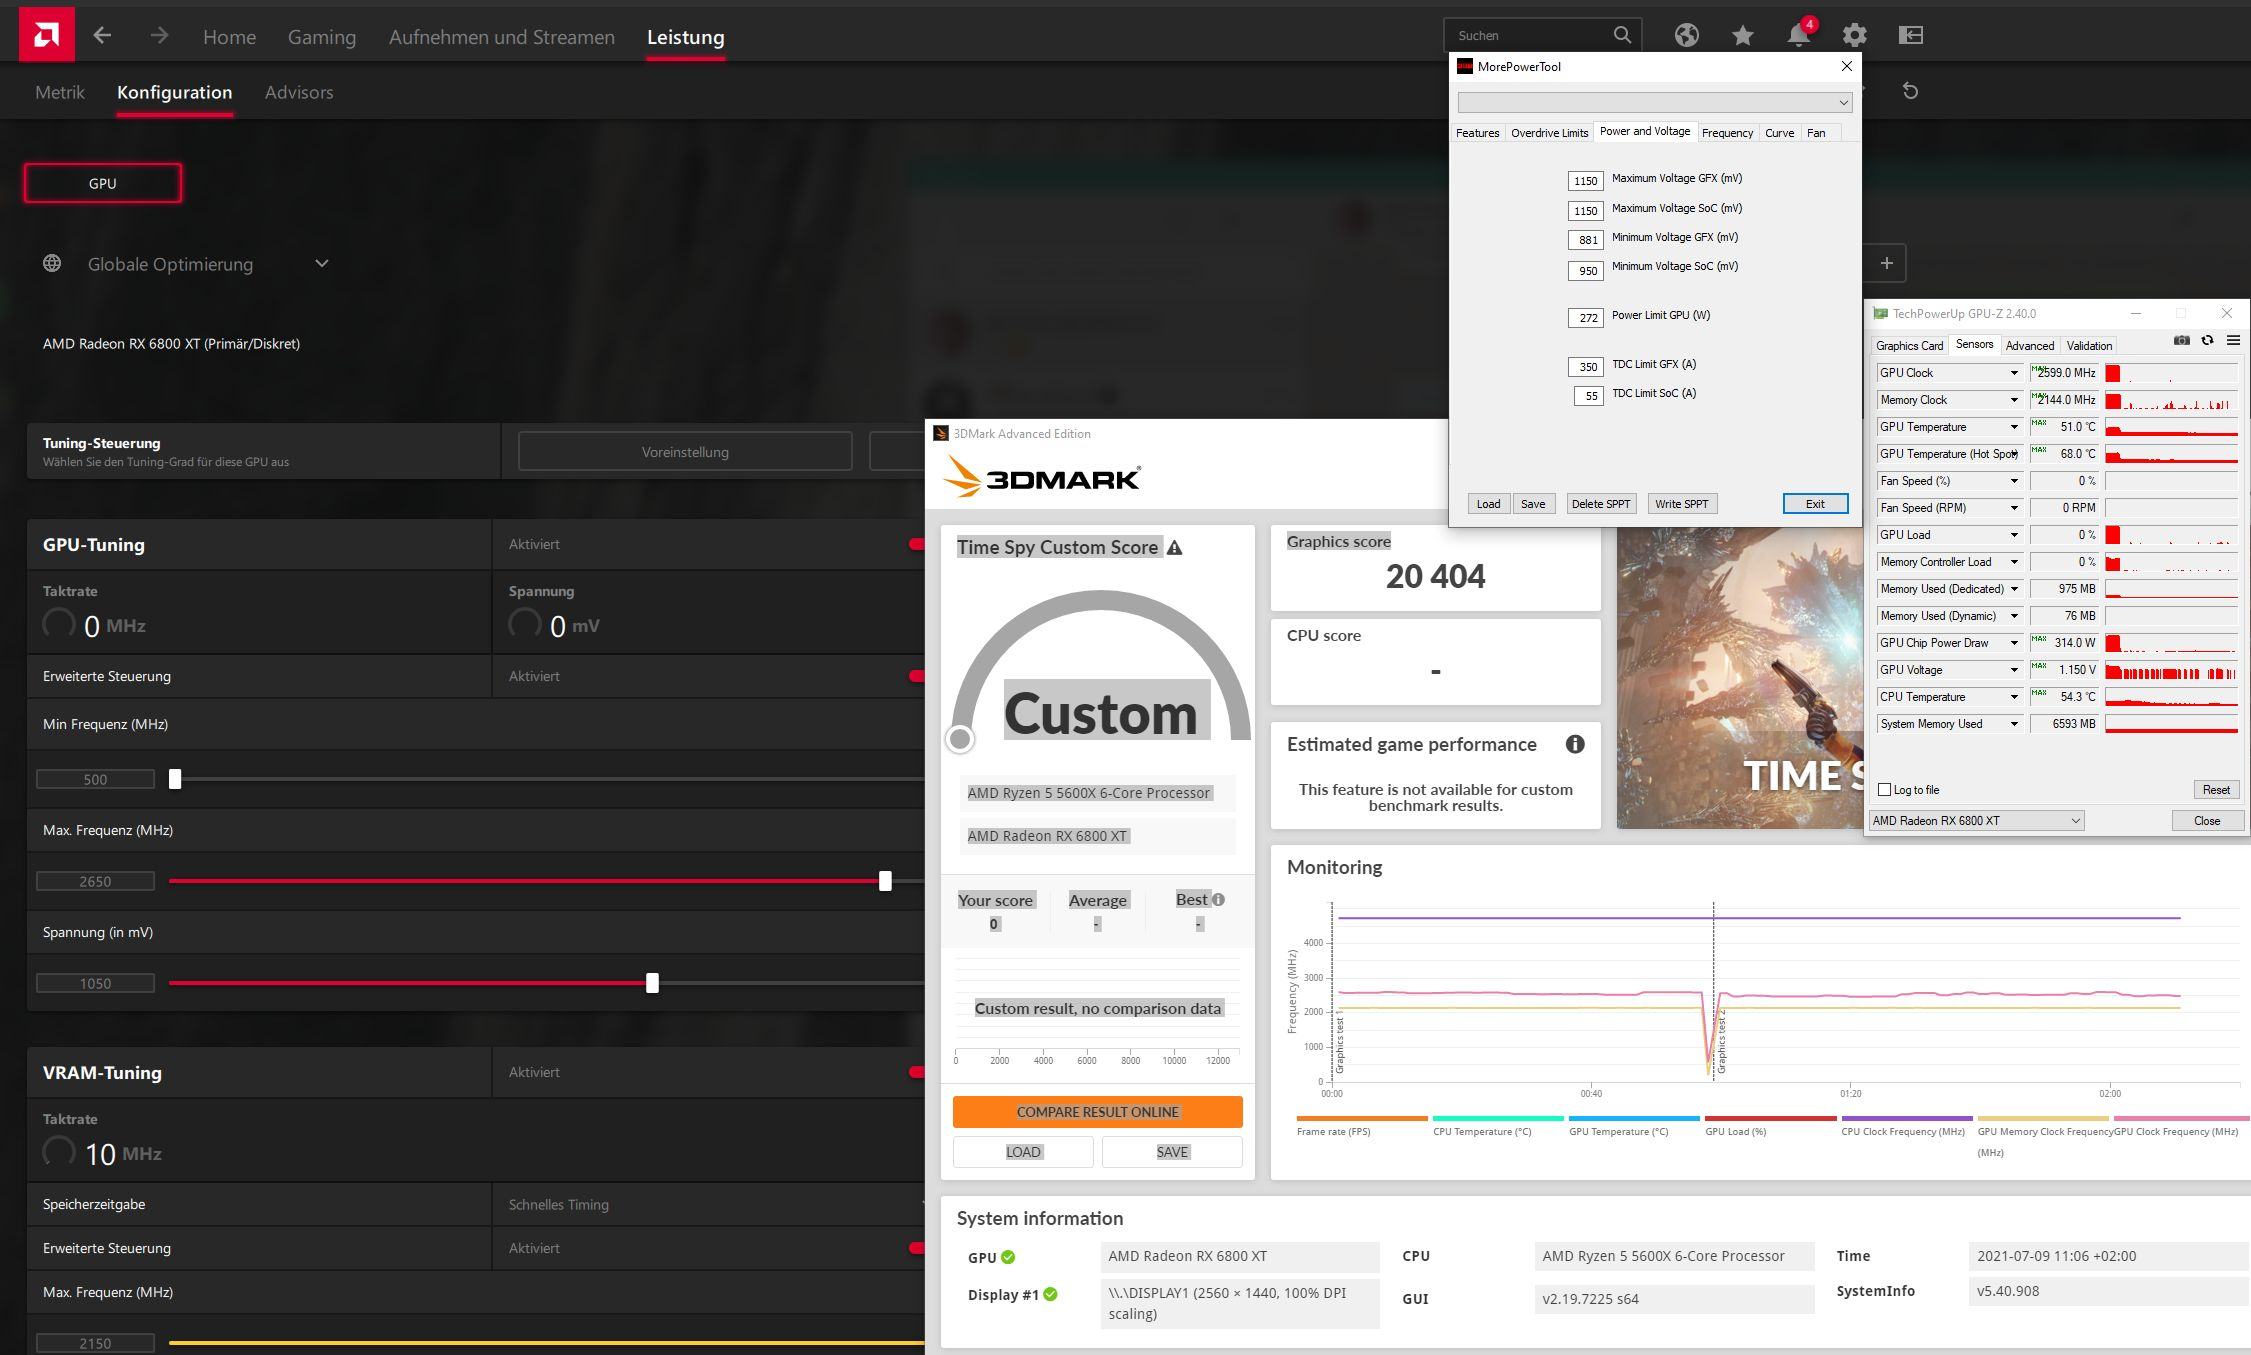
Task: Click the Max. Frequenz slider handle
Action: [x=885, y=881]
